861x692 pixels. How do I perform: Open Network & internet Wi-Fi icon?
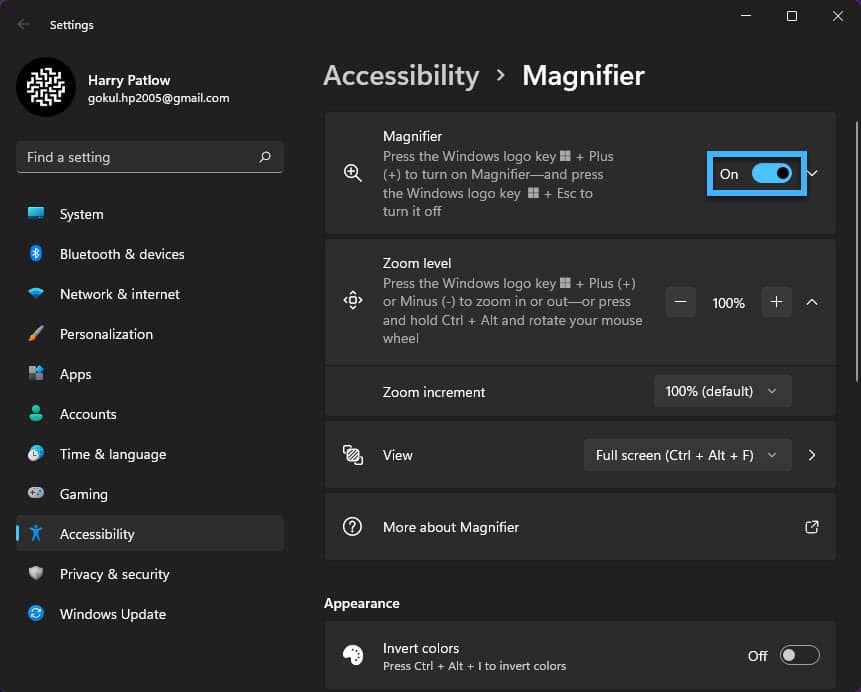coord(36,293)
